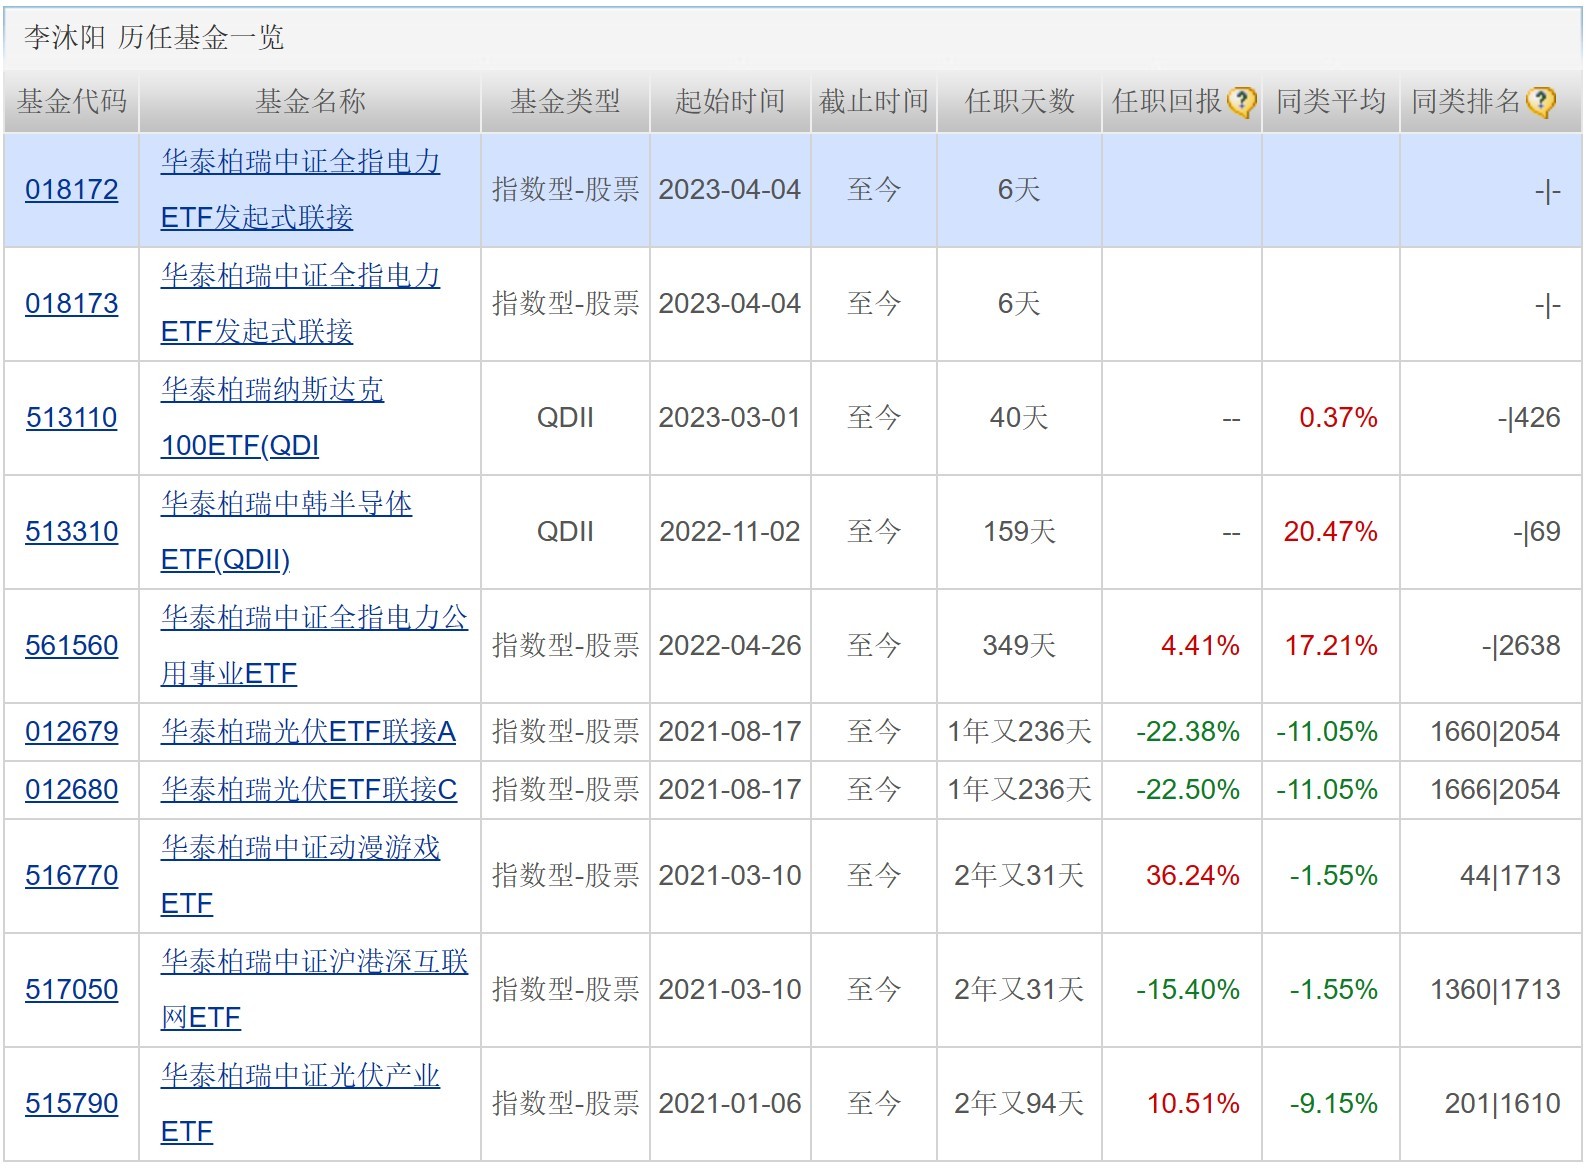Click the 0.37% peer average value

tap(1338, 418)
